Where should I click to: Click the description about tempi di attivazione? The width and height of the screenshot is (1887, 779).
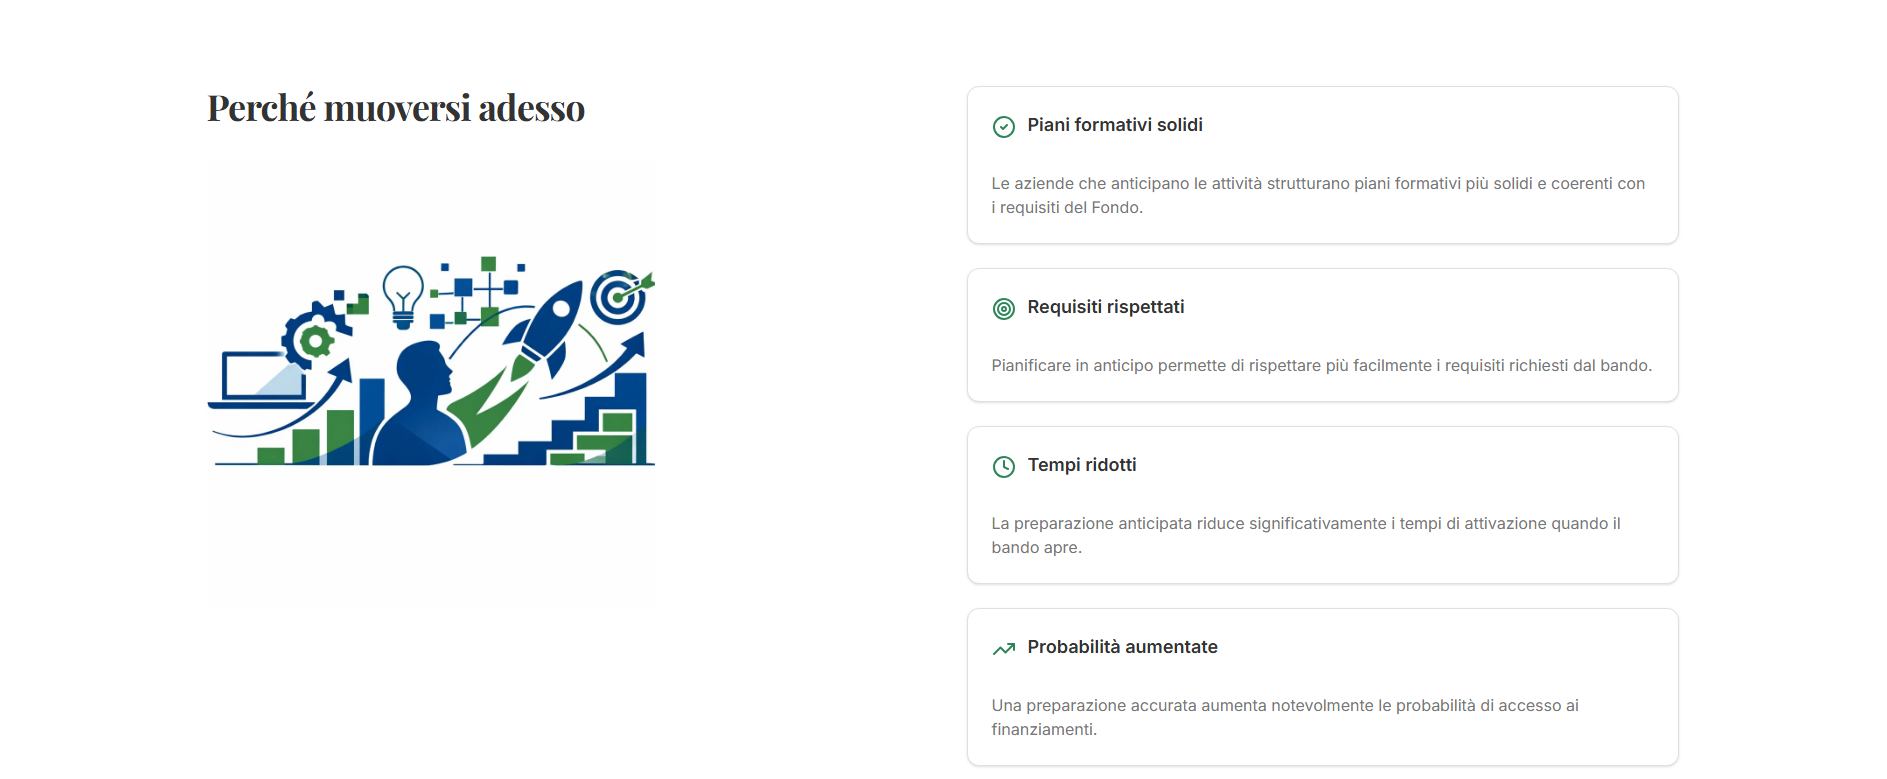click(x=1305, y=535)
